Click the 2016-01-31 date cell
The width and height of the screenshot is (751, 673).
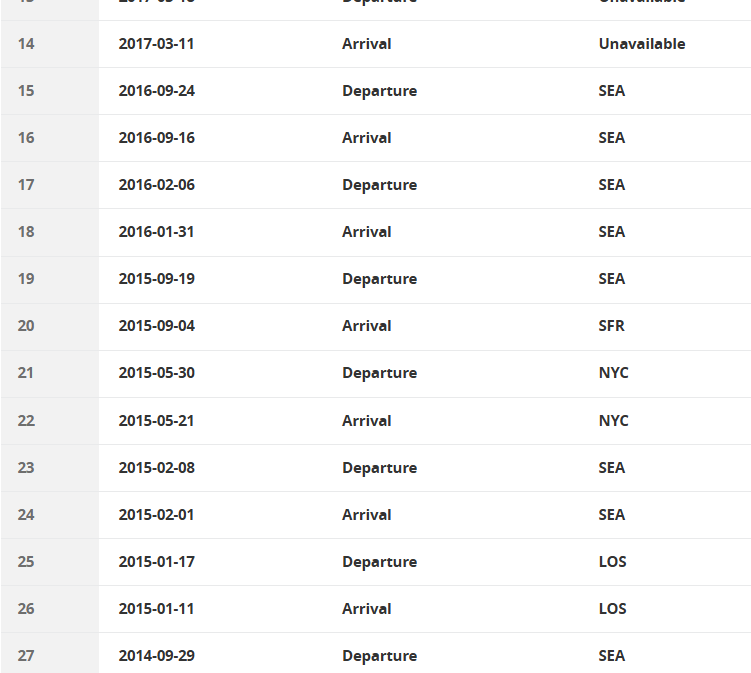click(x=156, y=232)
